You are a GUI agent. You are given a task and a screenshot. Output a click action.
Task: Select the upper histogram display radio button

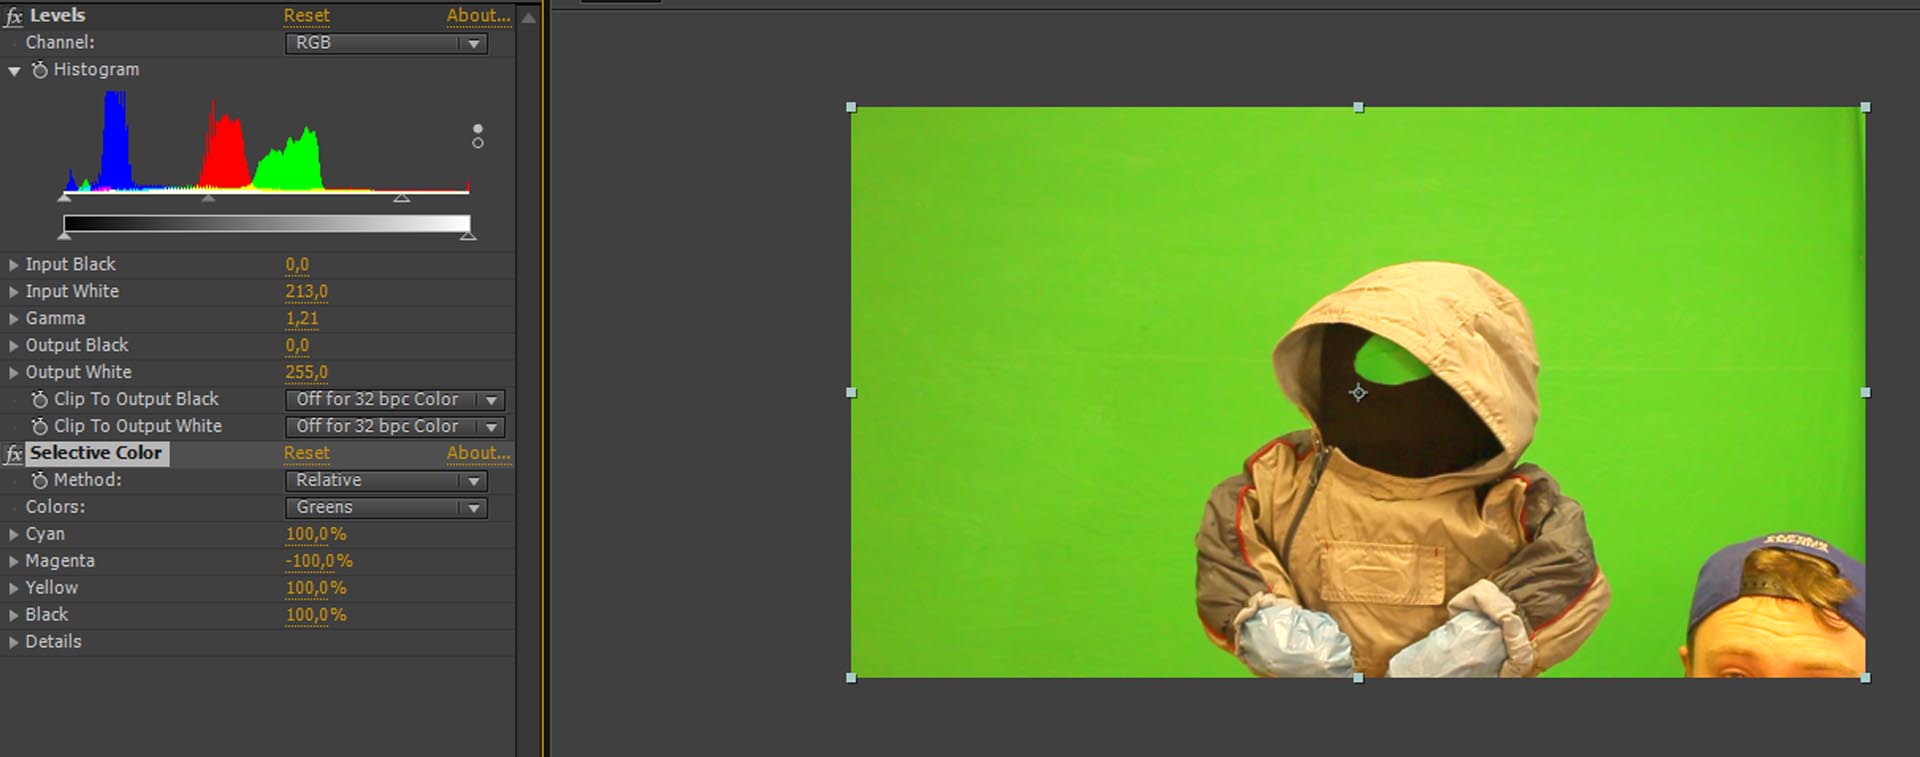click(x=478, y=129)
